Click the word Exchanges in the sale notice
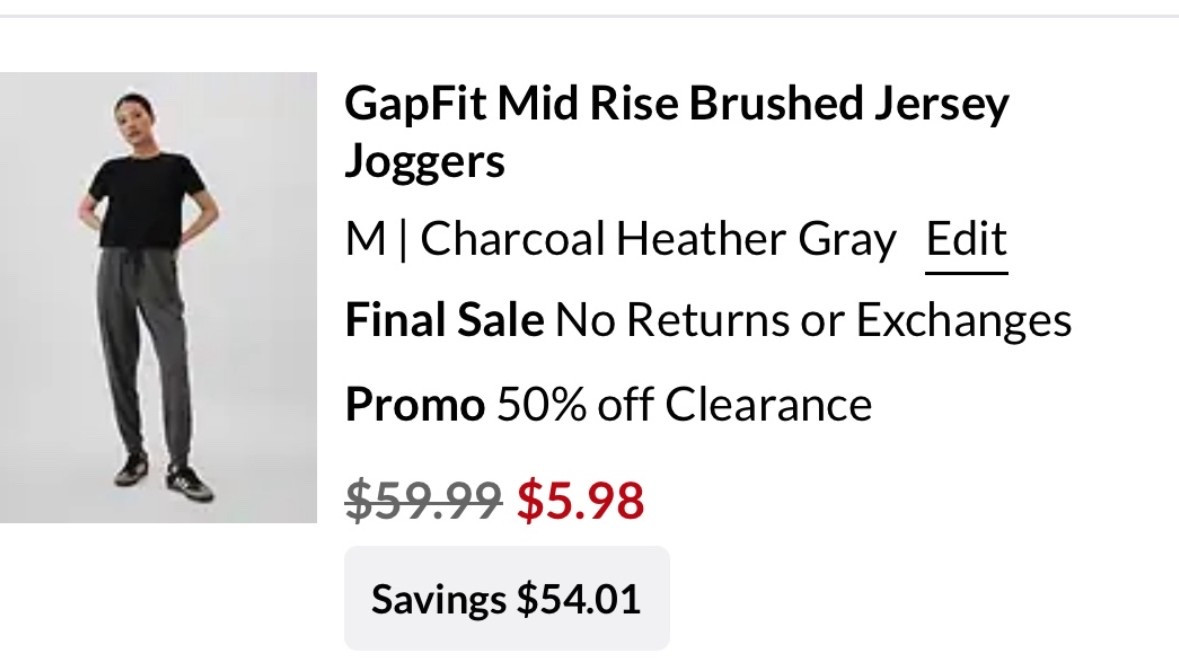 pos(963,321)
